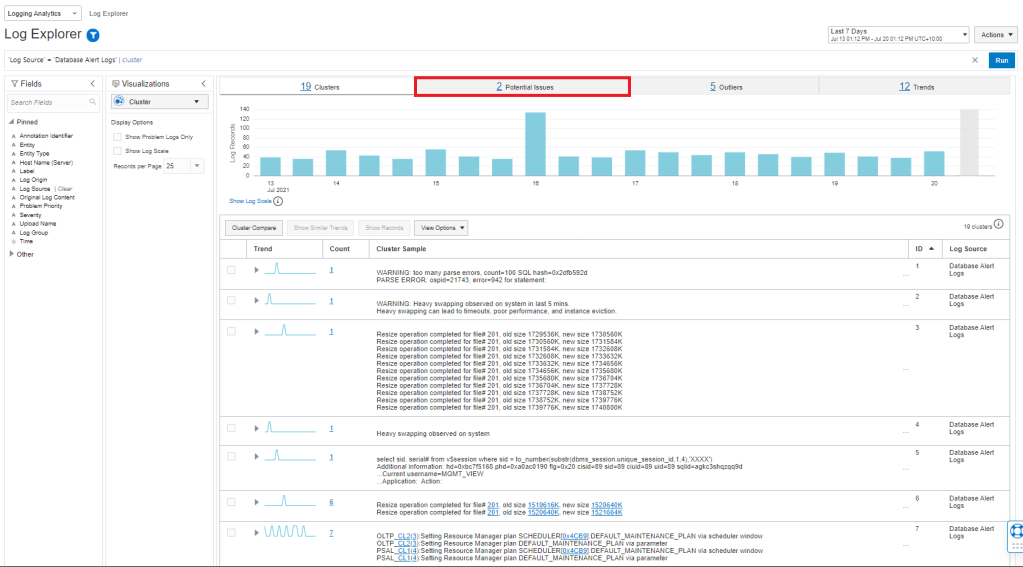Click the blue filter icon beside Log Explorer
The width and height of the screenshot is (1023, 567).
pos(93,36)
